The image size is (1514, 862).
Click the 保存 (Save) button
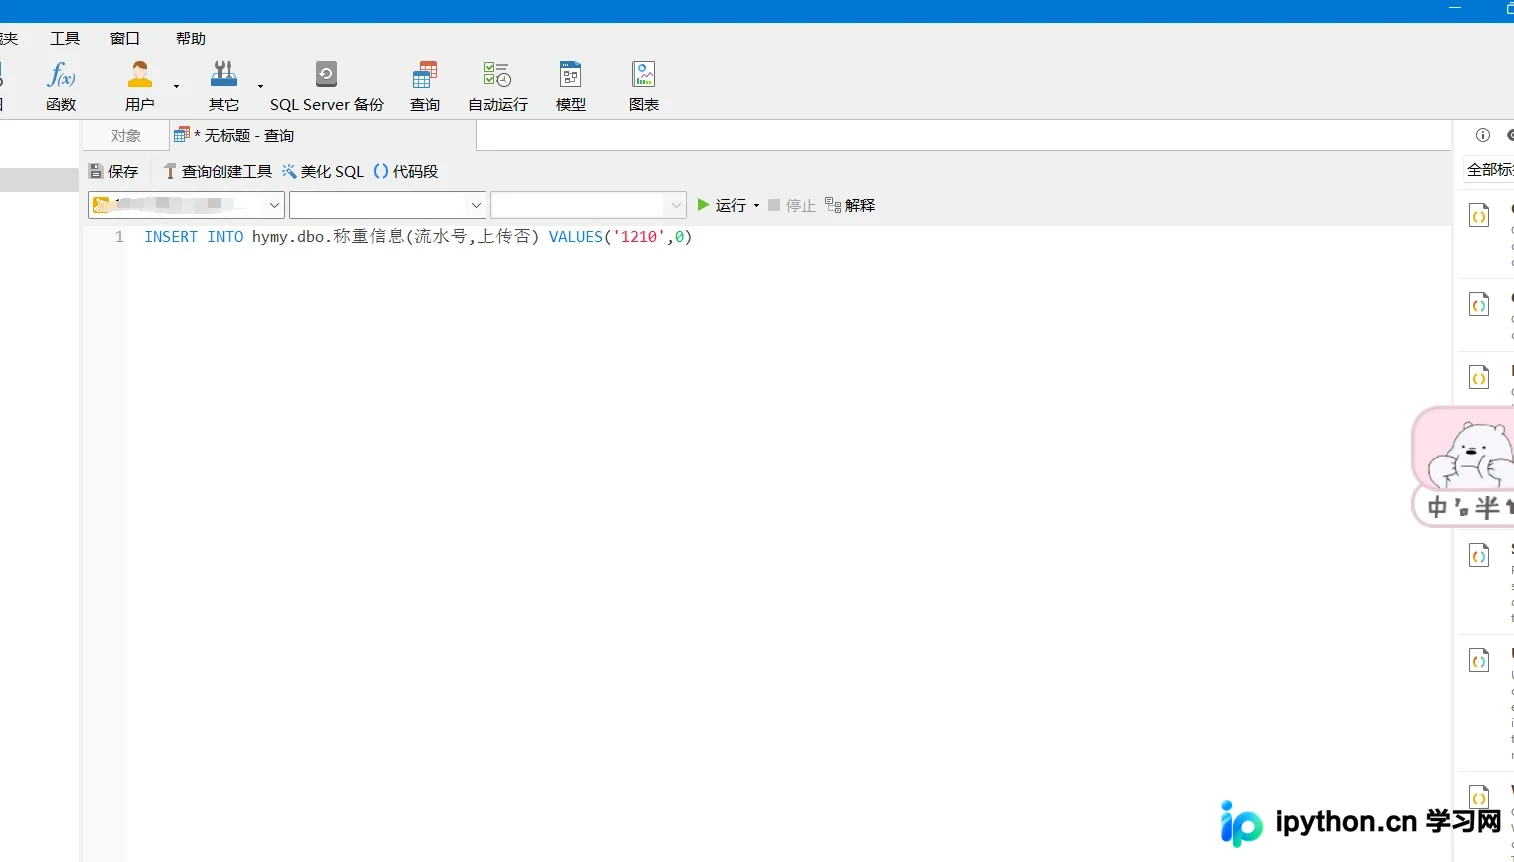pos(114,172)
